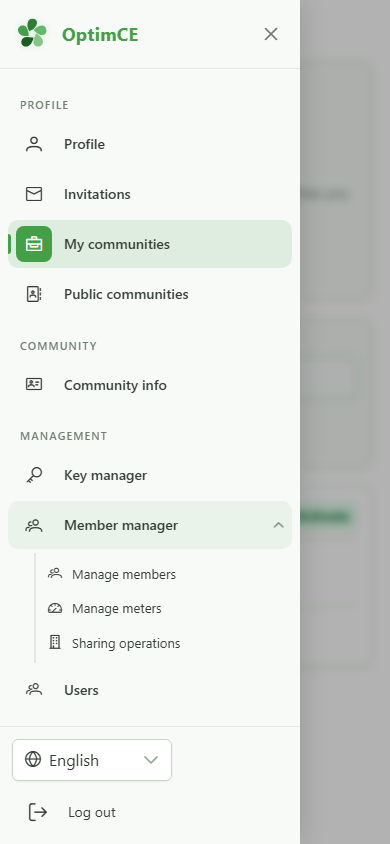Open the Users menu entry

pos(150,690)
